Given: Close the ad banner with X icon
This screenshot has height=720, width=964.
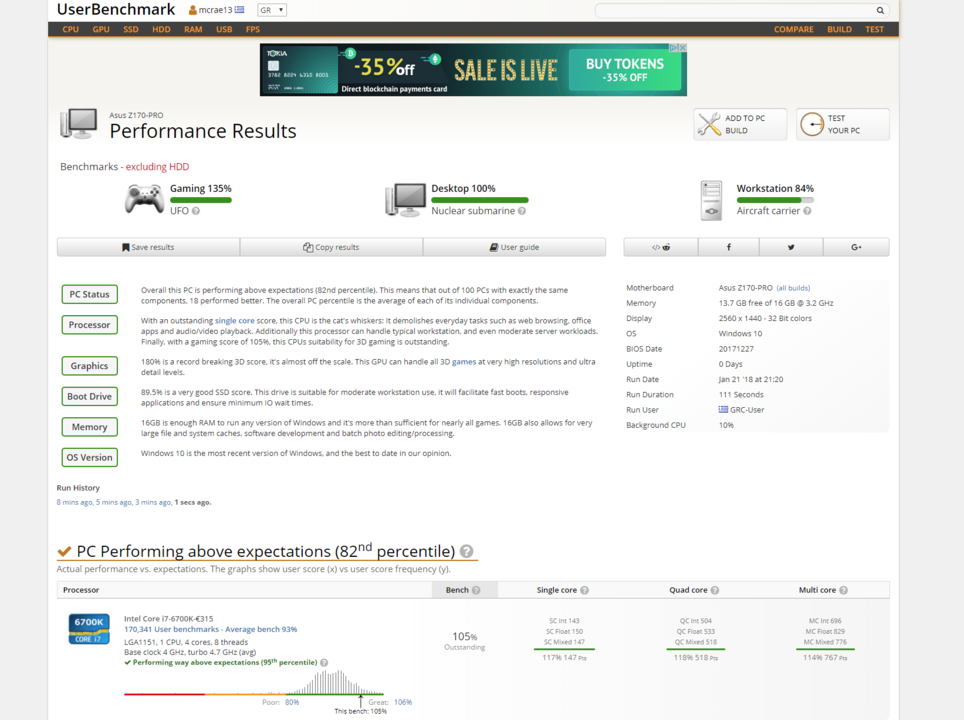Looking at the screenshot, I should tap(682, 47).
